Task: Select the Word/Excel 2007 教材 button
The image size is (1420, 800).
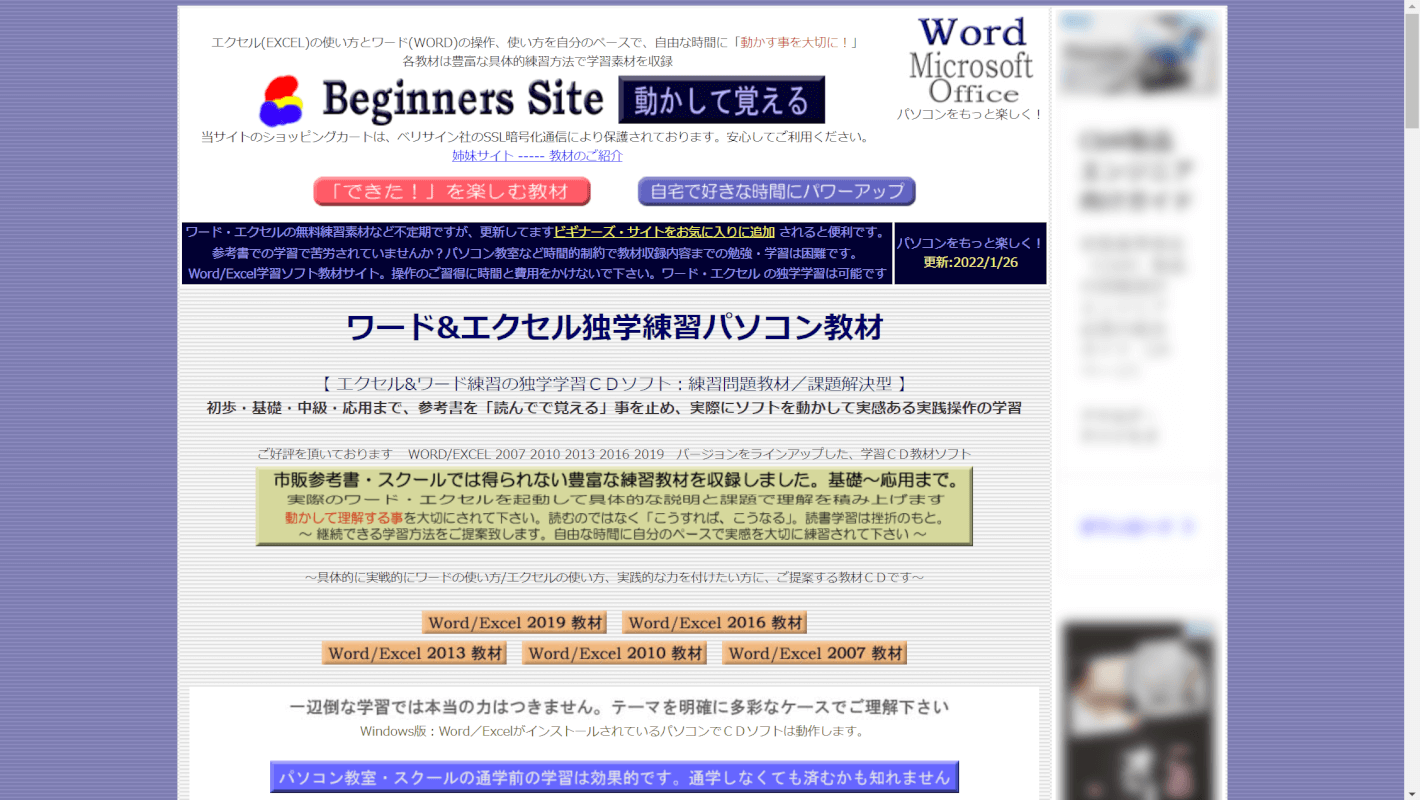Action: click(x=815, y=653)
